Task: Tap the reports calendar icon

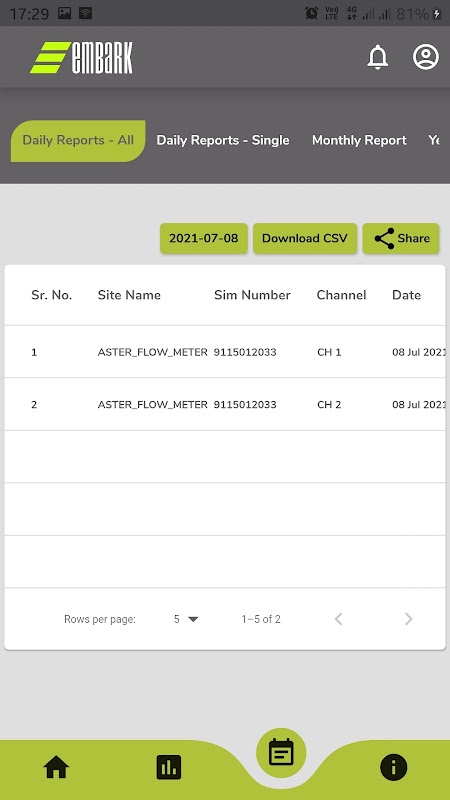Action: (x=281, y=753)
